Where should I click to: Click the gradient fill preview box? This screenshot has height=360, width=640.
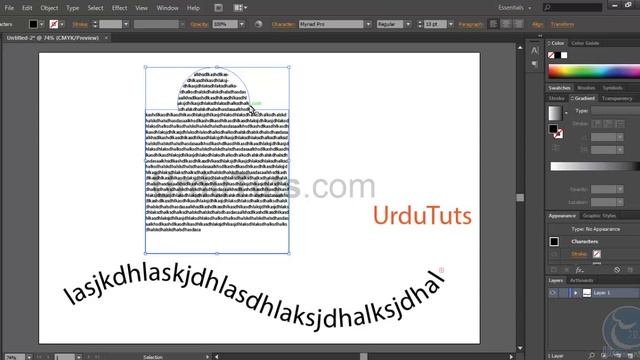(555, 113)
